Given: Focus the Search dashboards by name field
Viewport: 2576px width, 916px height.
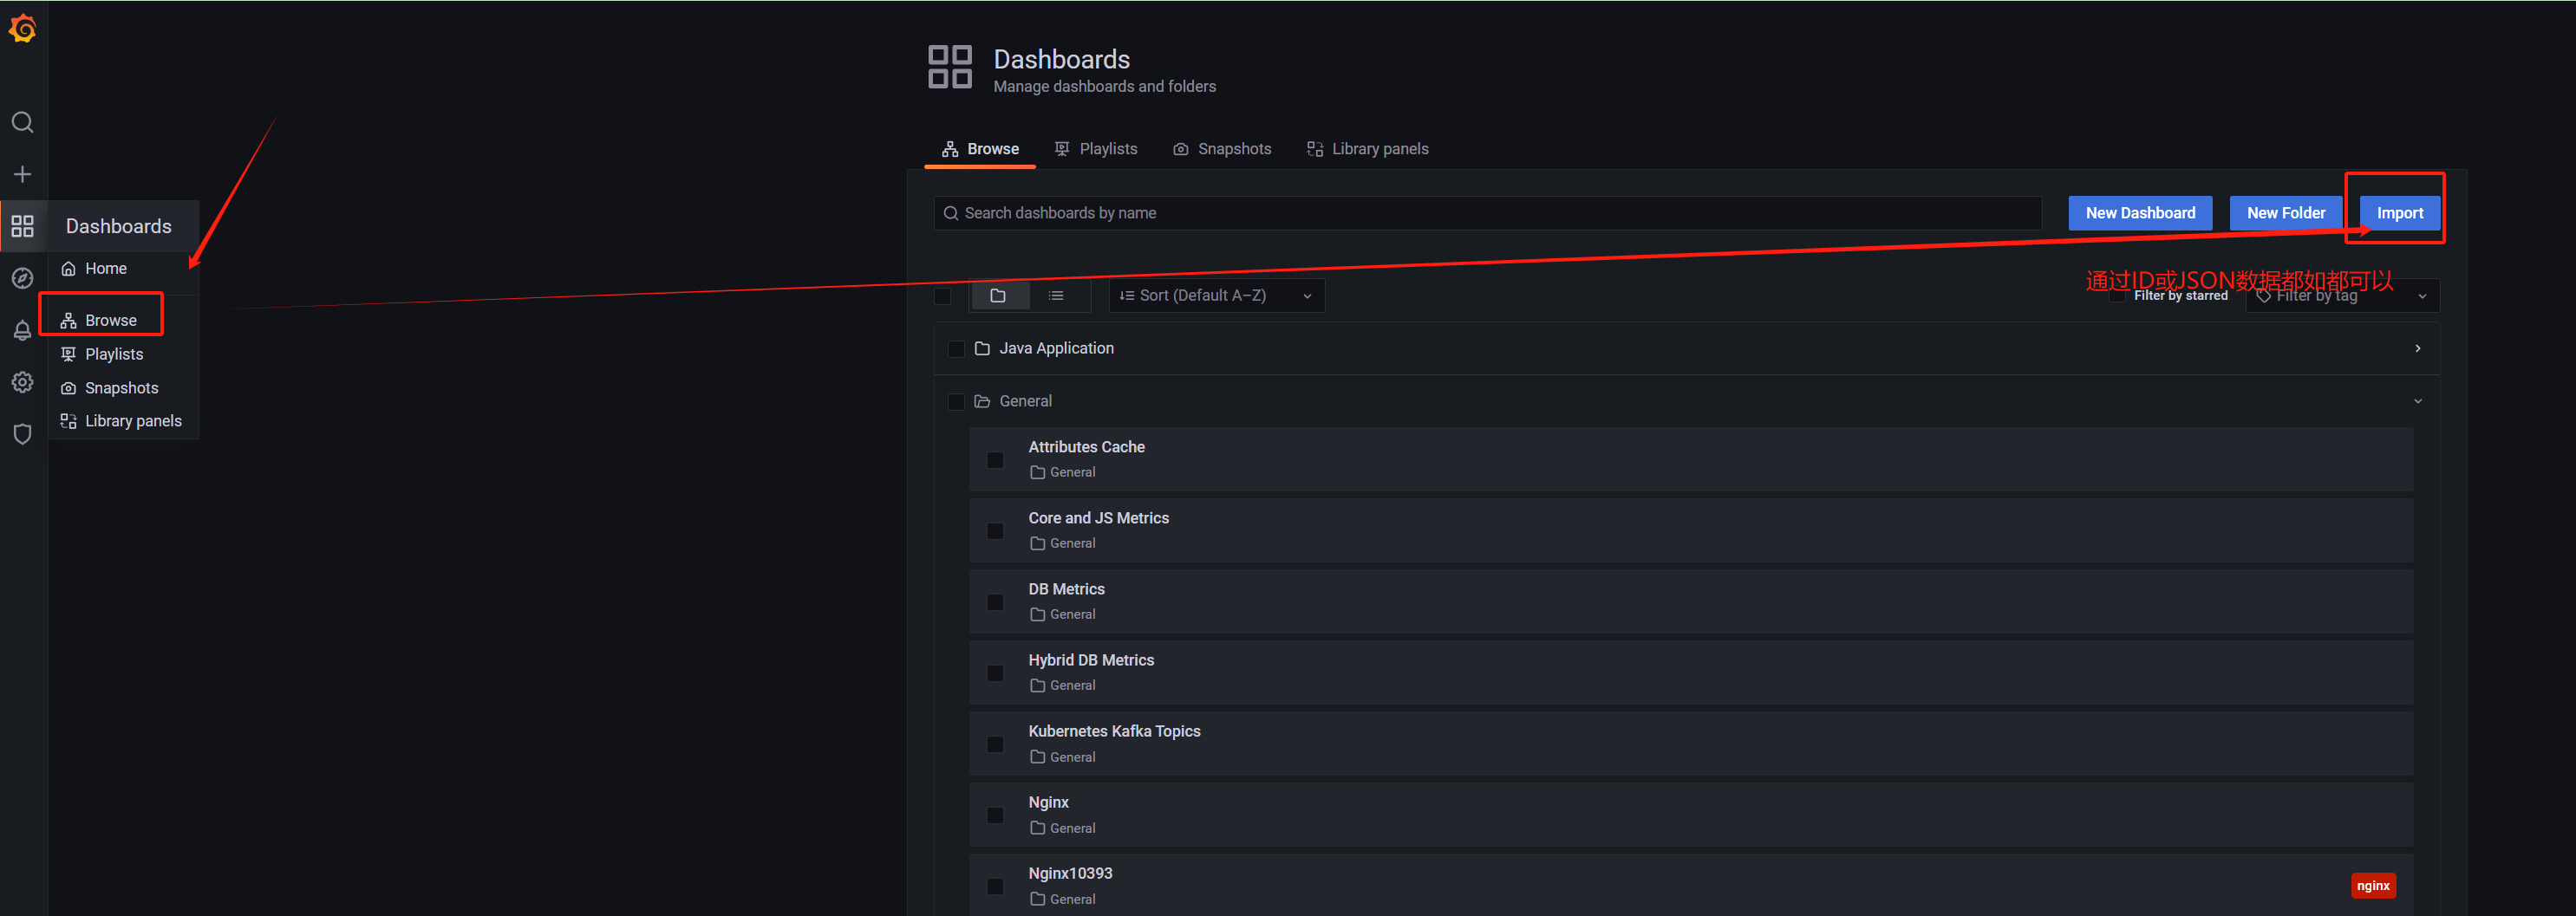Looking at the screenshot, I should 1486,213.
